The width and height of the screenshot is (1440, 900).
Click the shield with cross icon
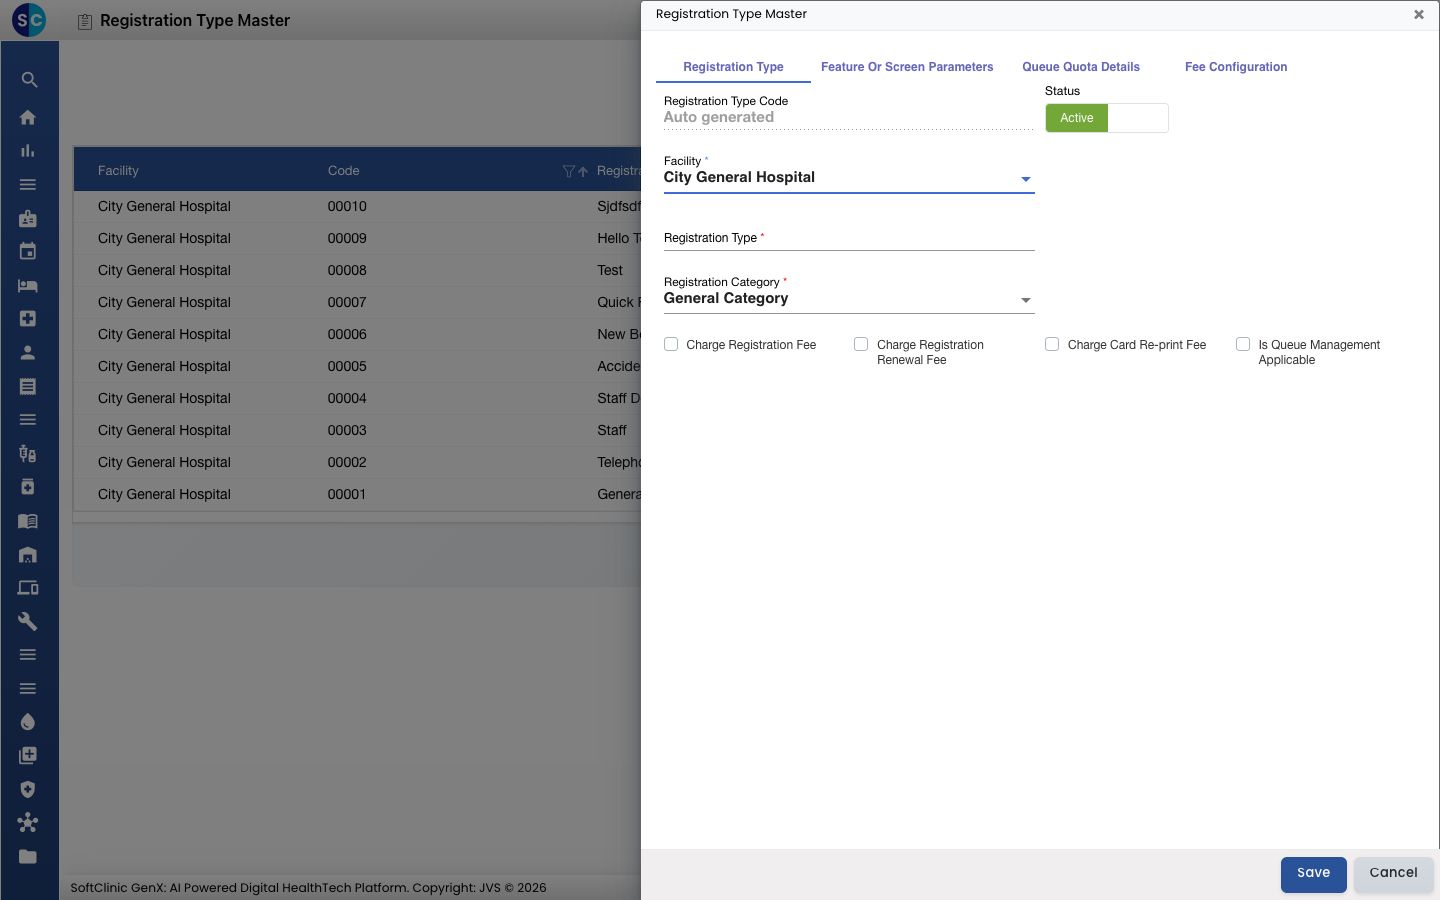point(28,789)
